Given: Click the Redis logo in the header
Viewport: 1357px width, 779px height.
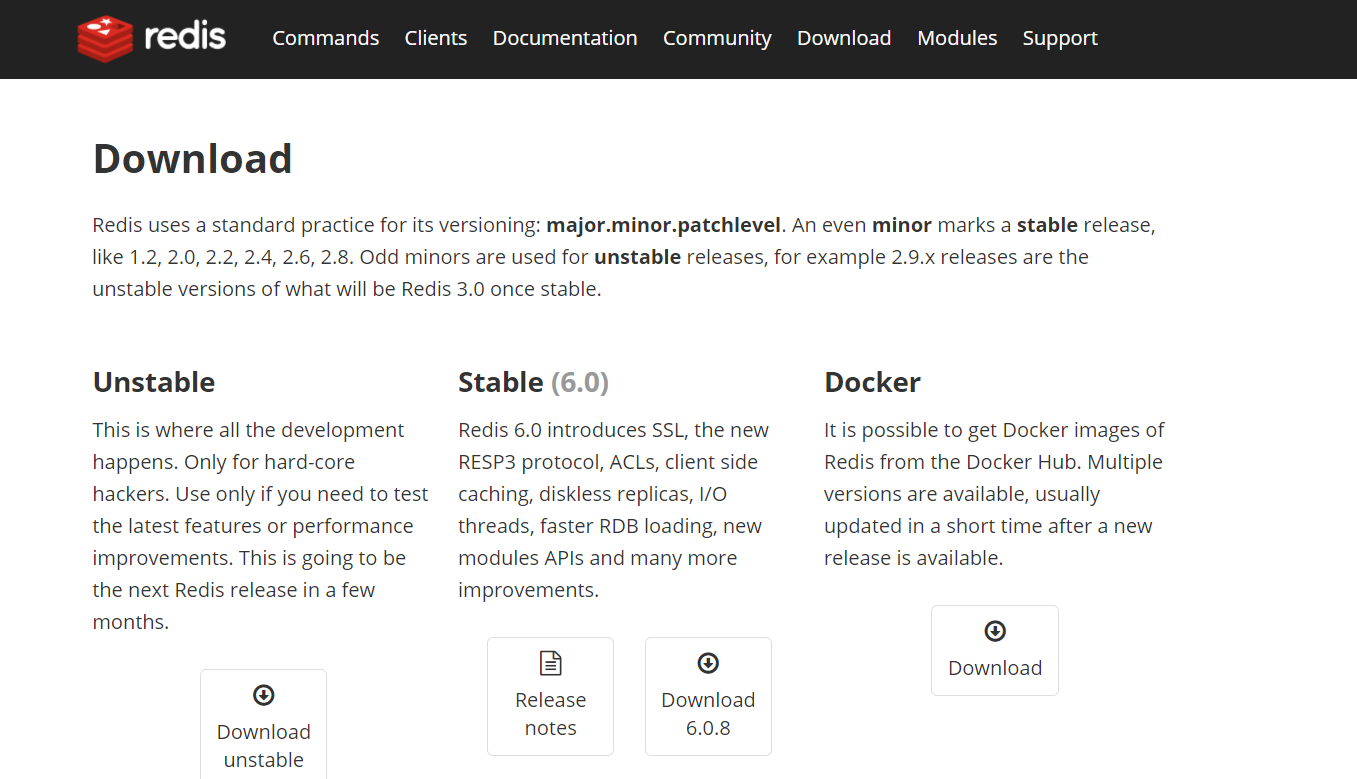Looking at the screenshot, I should tap(152, 38).
